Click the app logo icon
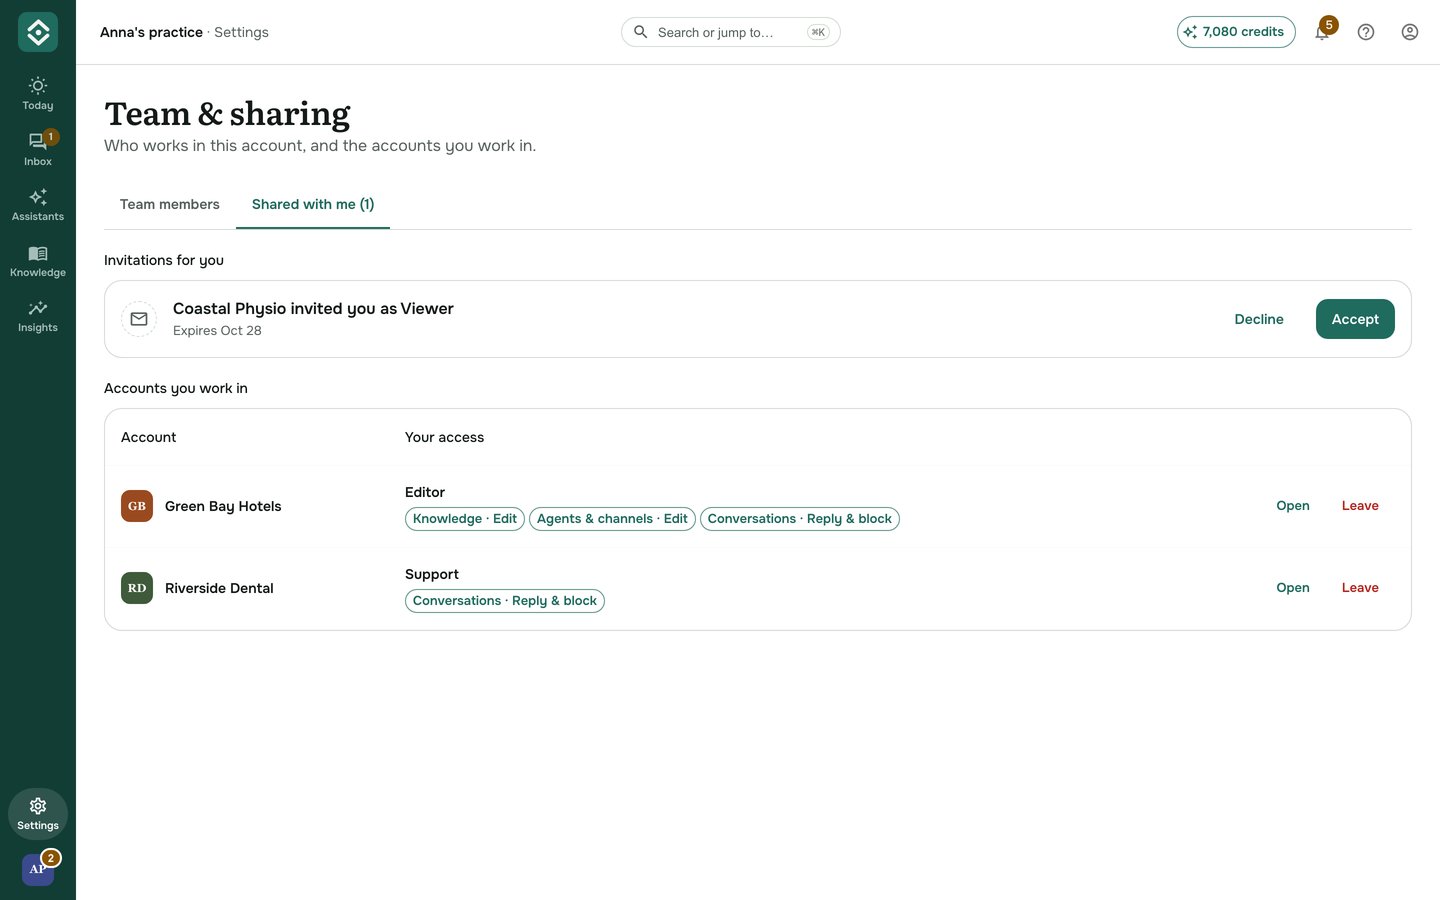The height and width of the screenshot is (900, 1440). click(x=38, y=32)
